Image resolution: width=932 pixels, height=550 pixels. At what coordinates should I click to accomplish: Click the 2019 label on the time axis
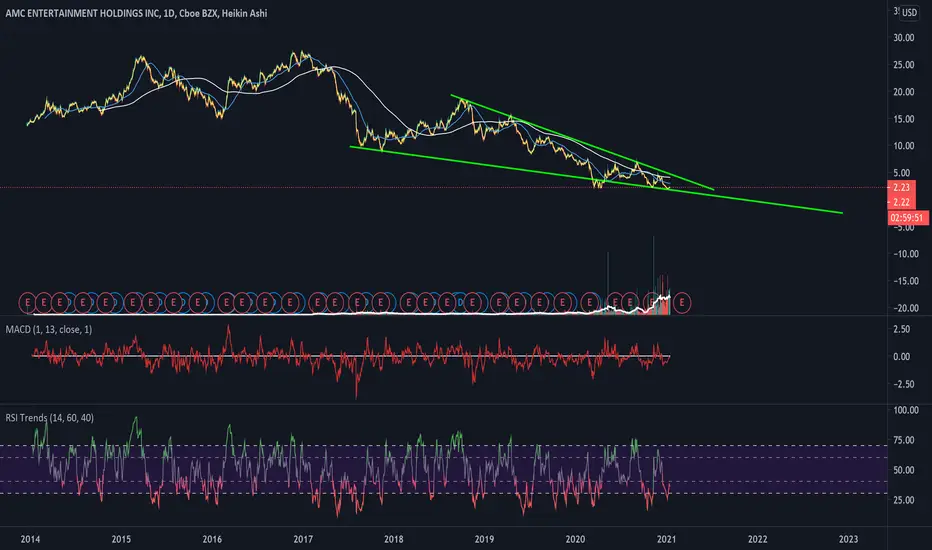[484, 539]
